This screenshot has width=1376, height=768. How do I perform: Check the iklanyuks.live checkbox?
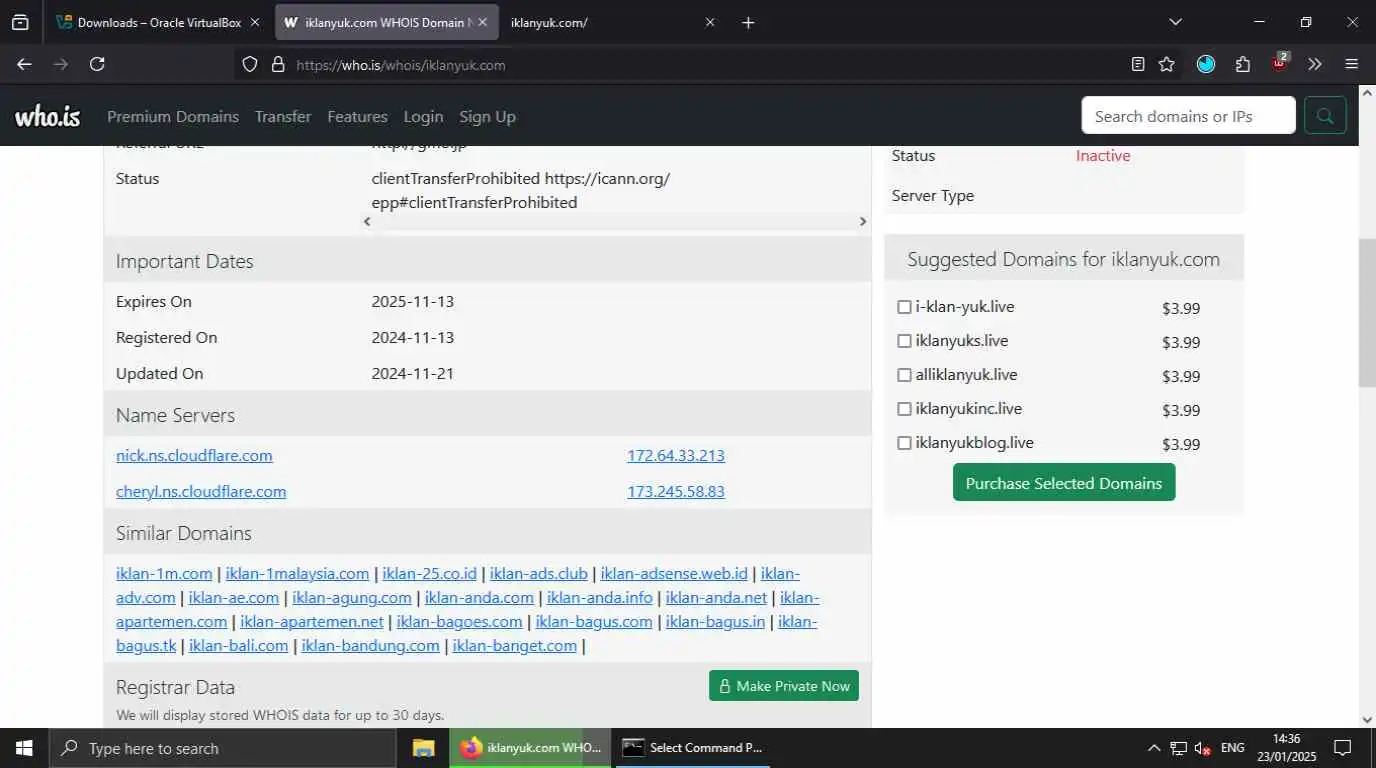pos(904,341)
